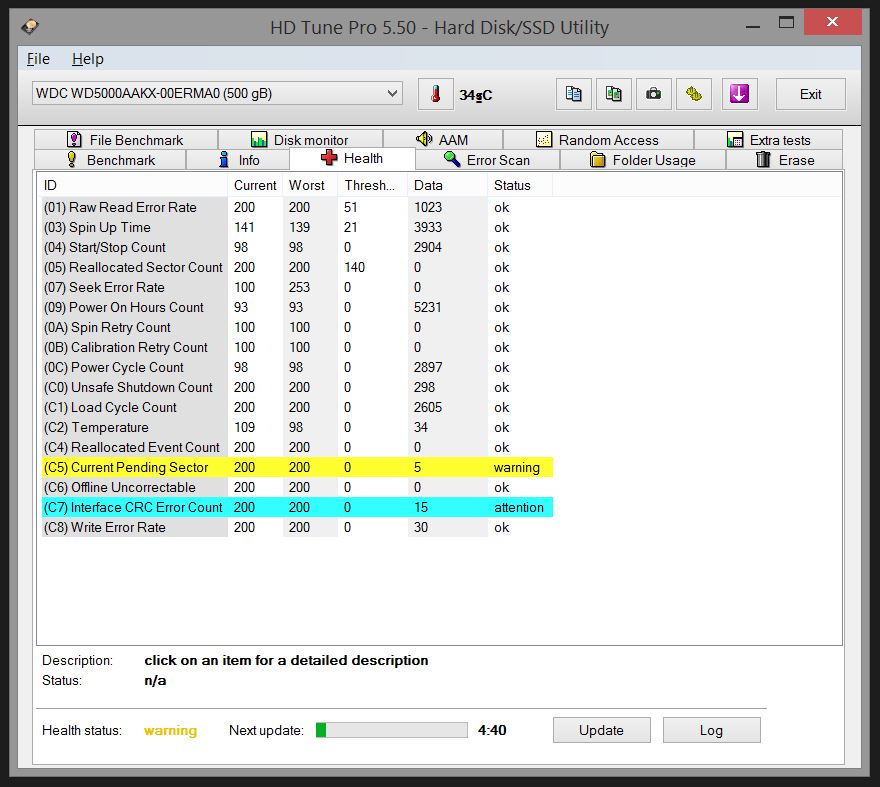Click the second copy-screenshot toolbar icon

[613, 94]
